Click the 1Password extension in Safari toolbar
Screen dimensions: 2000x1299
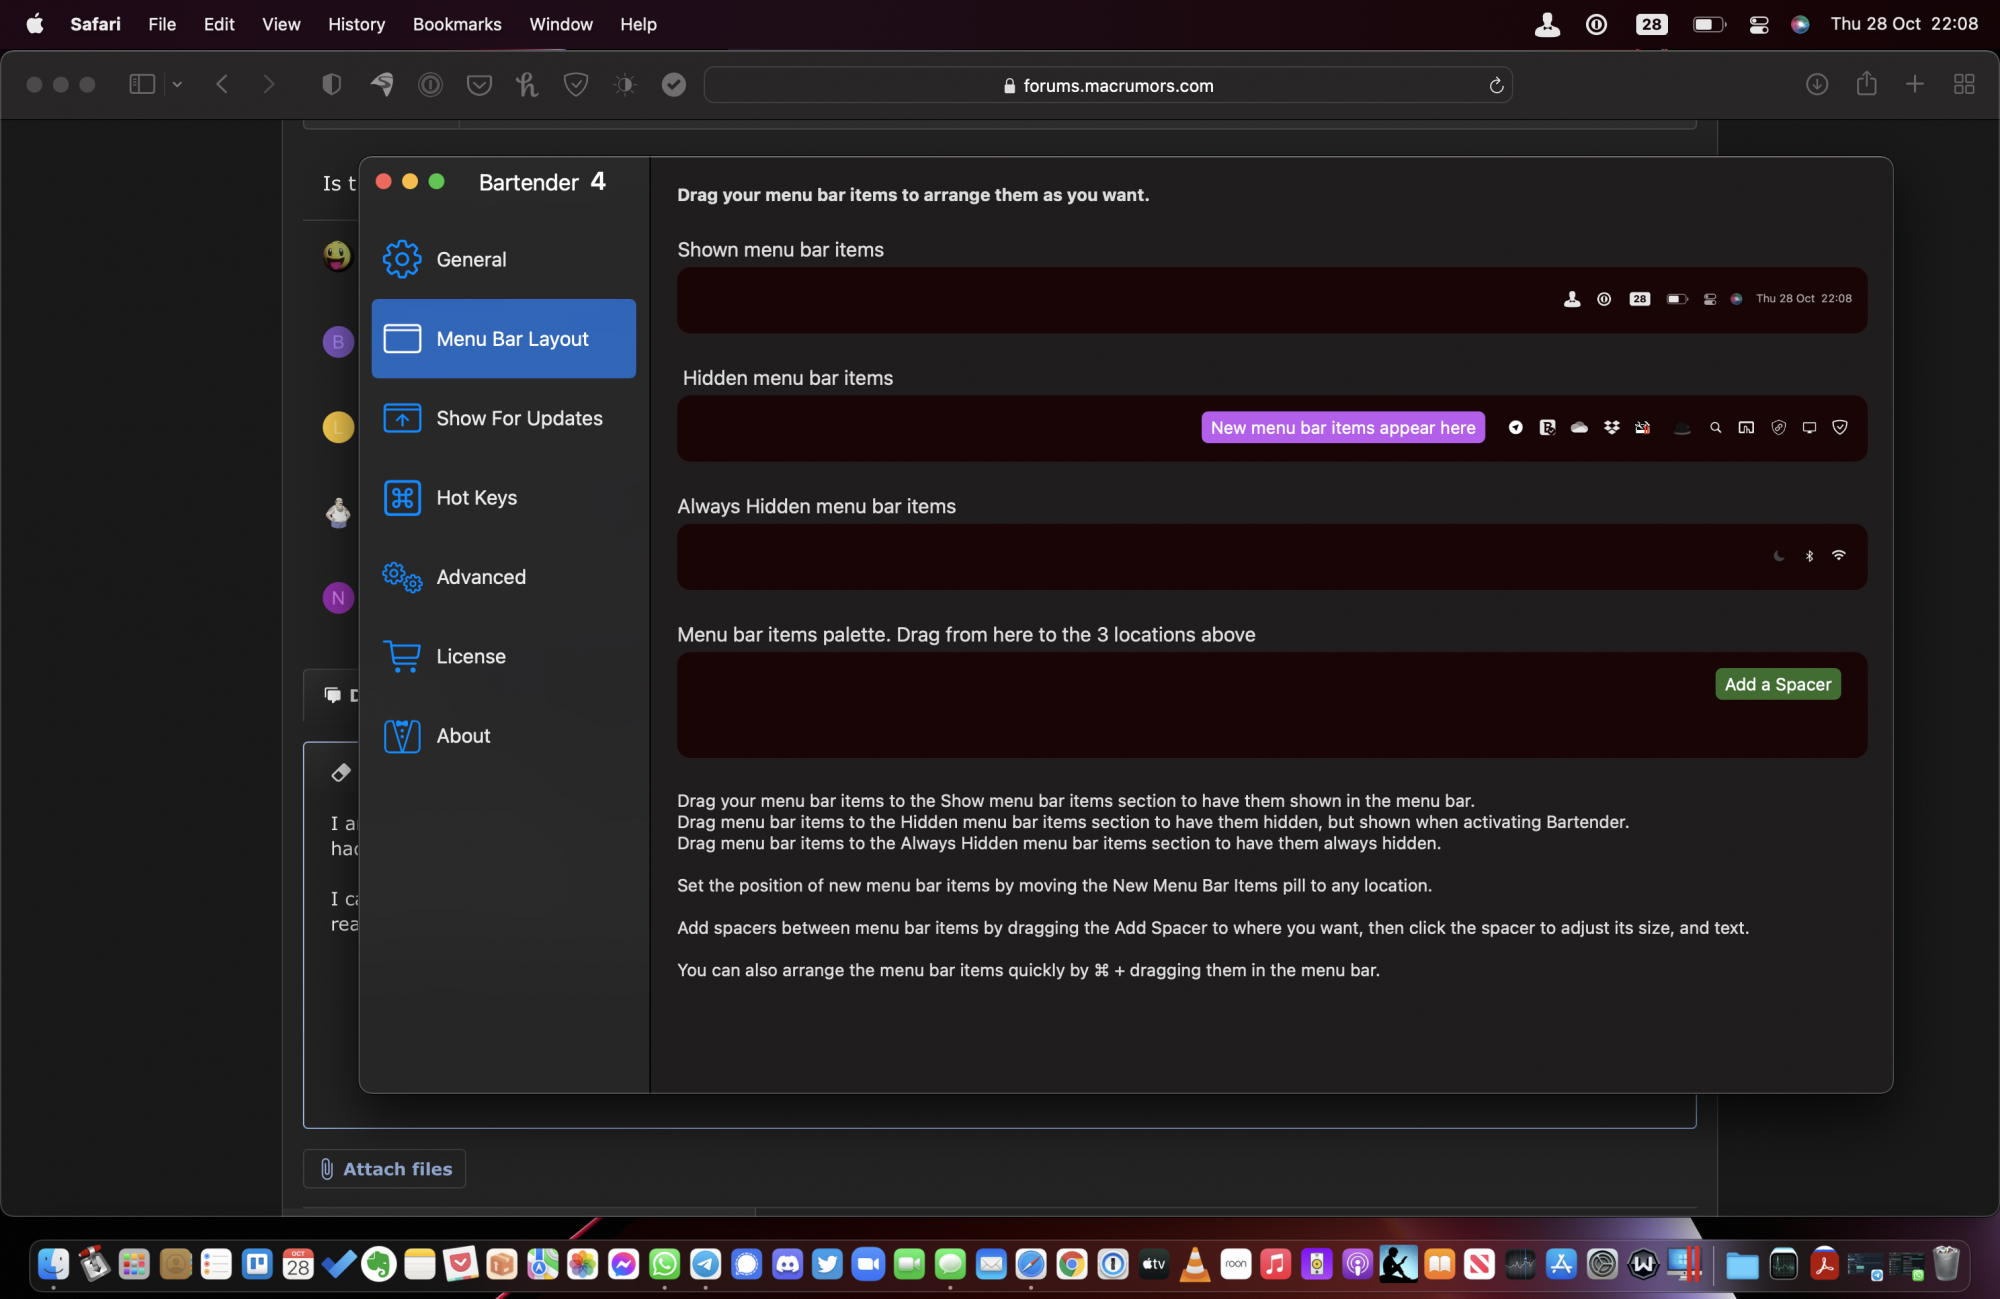pyautogui.click(x=430, y=85)
